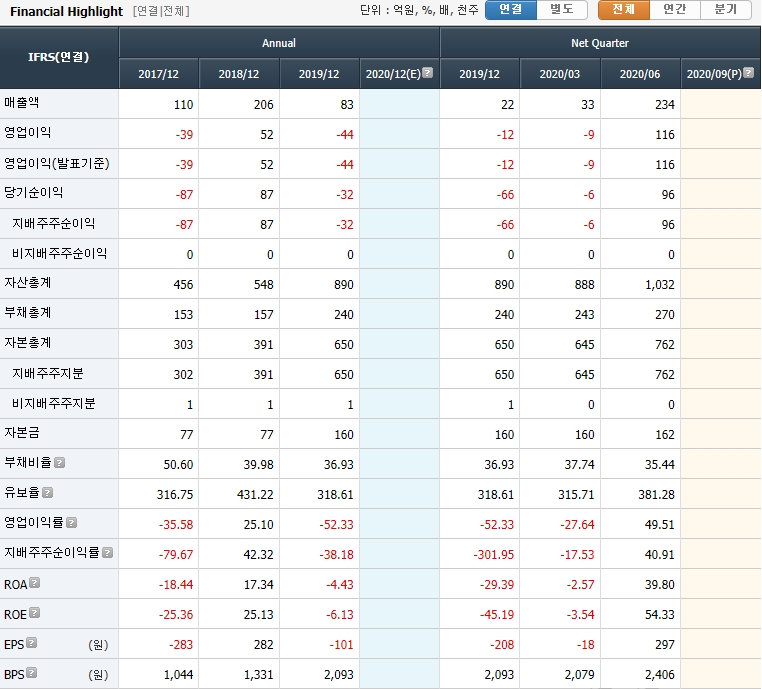The height and width of the screenshot is (689, 762).
Task: Open help icon beside 2020/12(E) header
Action: [427, 73]
